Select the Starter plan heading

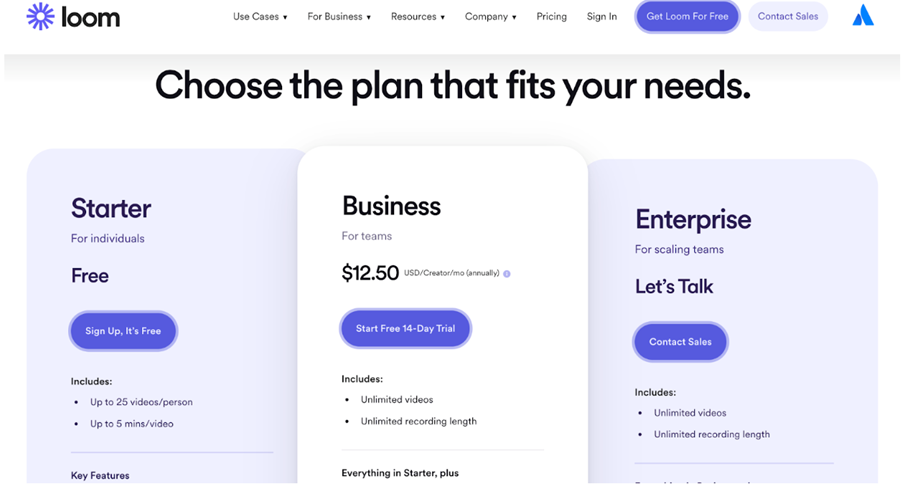coord(111,209)
